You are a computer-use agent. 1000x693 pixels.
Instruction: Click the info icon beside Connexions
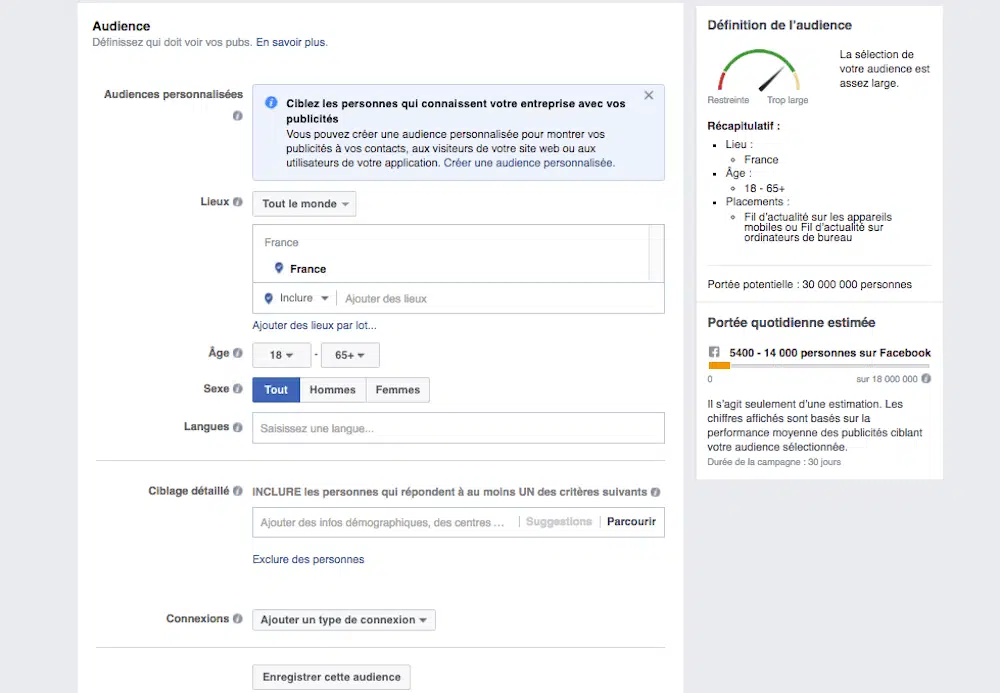click(238, 619)
